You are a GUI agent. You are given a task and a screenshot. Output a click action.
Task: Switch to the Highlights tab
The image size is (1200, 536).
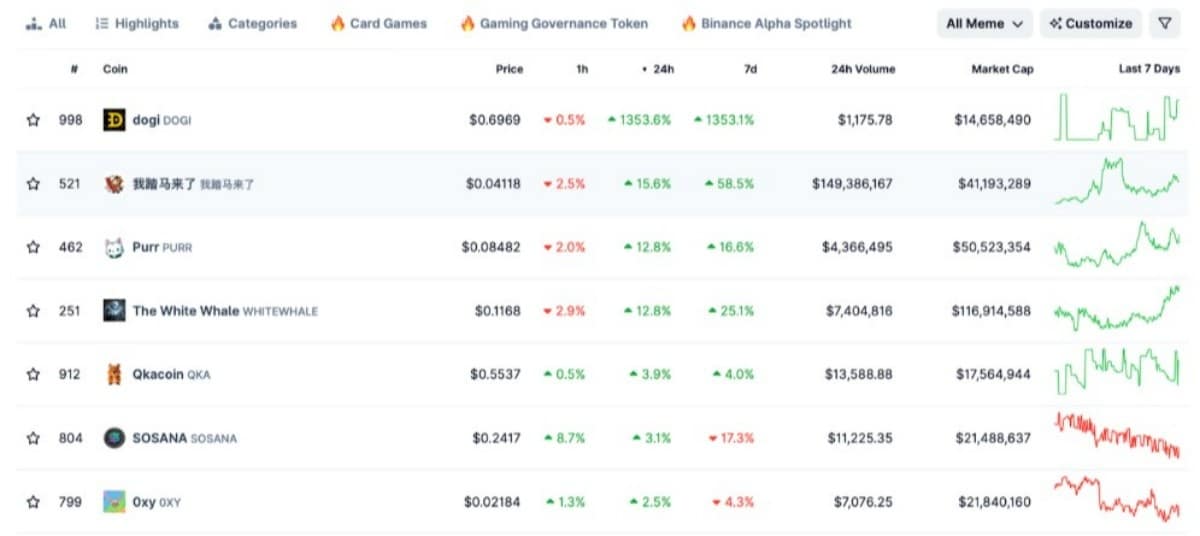[136, 23]
